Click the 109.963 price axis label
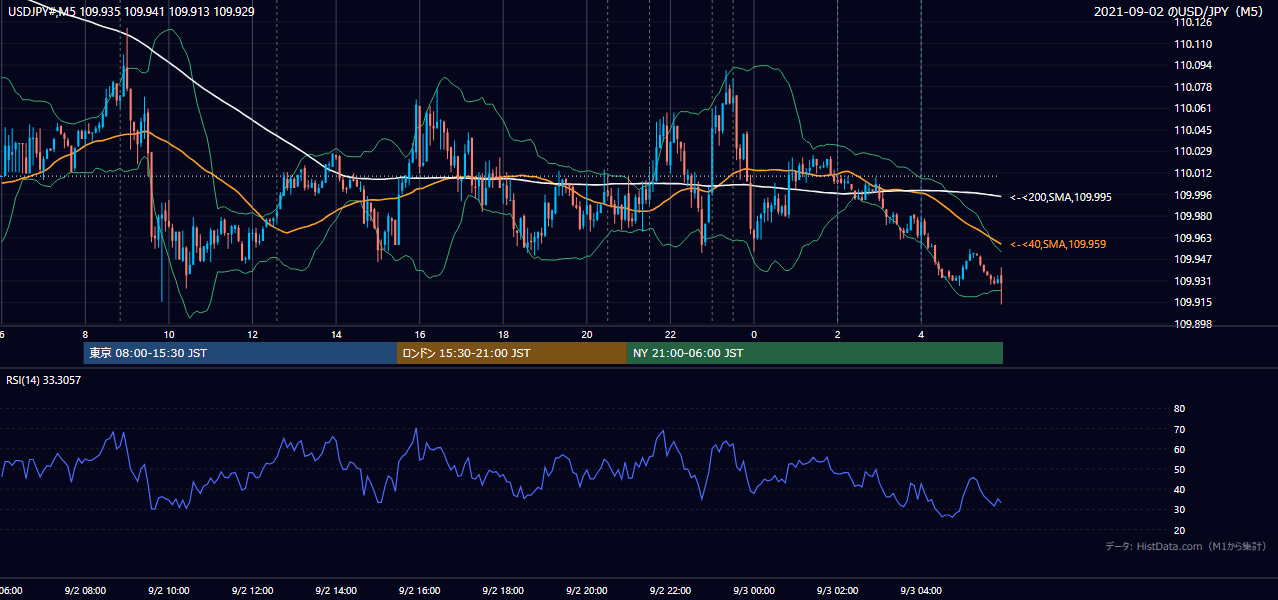Image resolution: width=1278 pixels, height=600 pixels. [x=1194, y=238]
